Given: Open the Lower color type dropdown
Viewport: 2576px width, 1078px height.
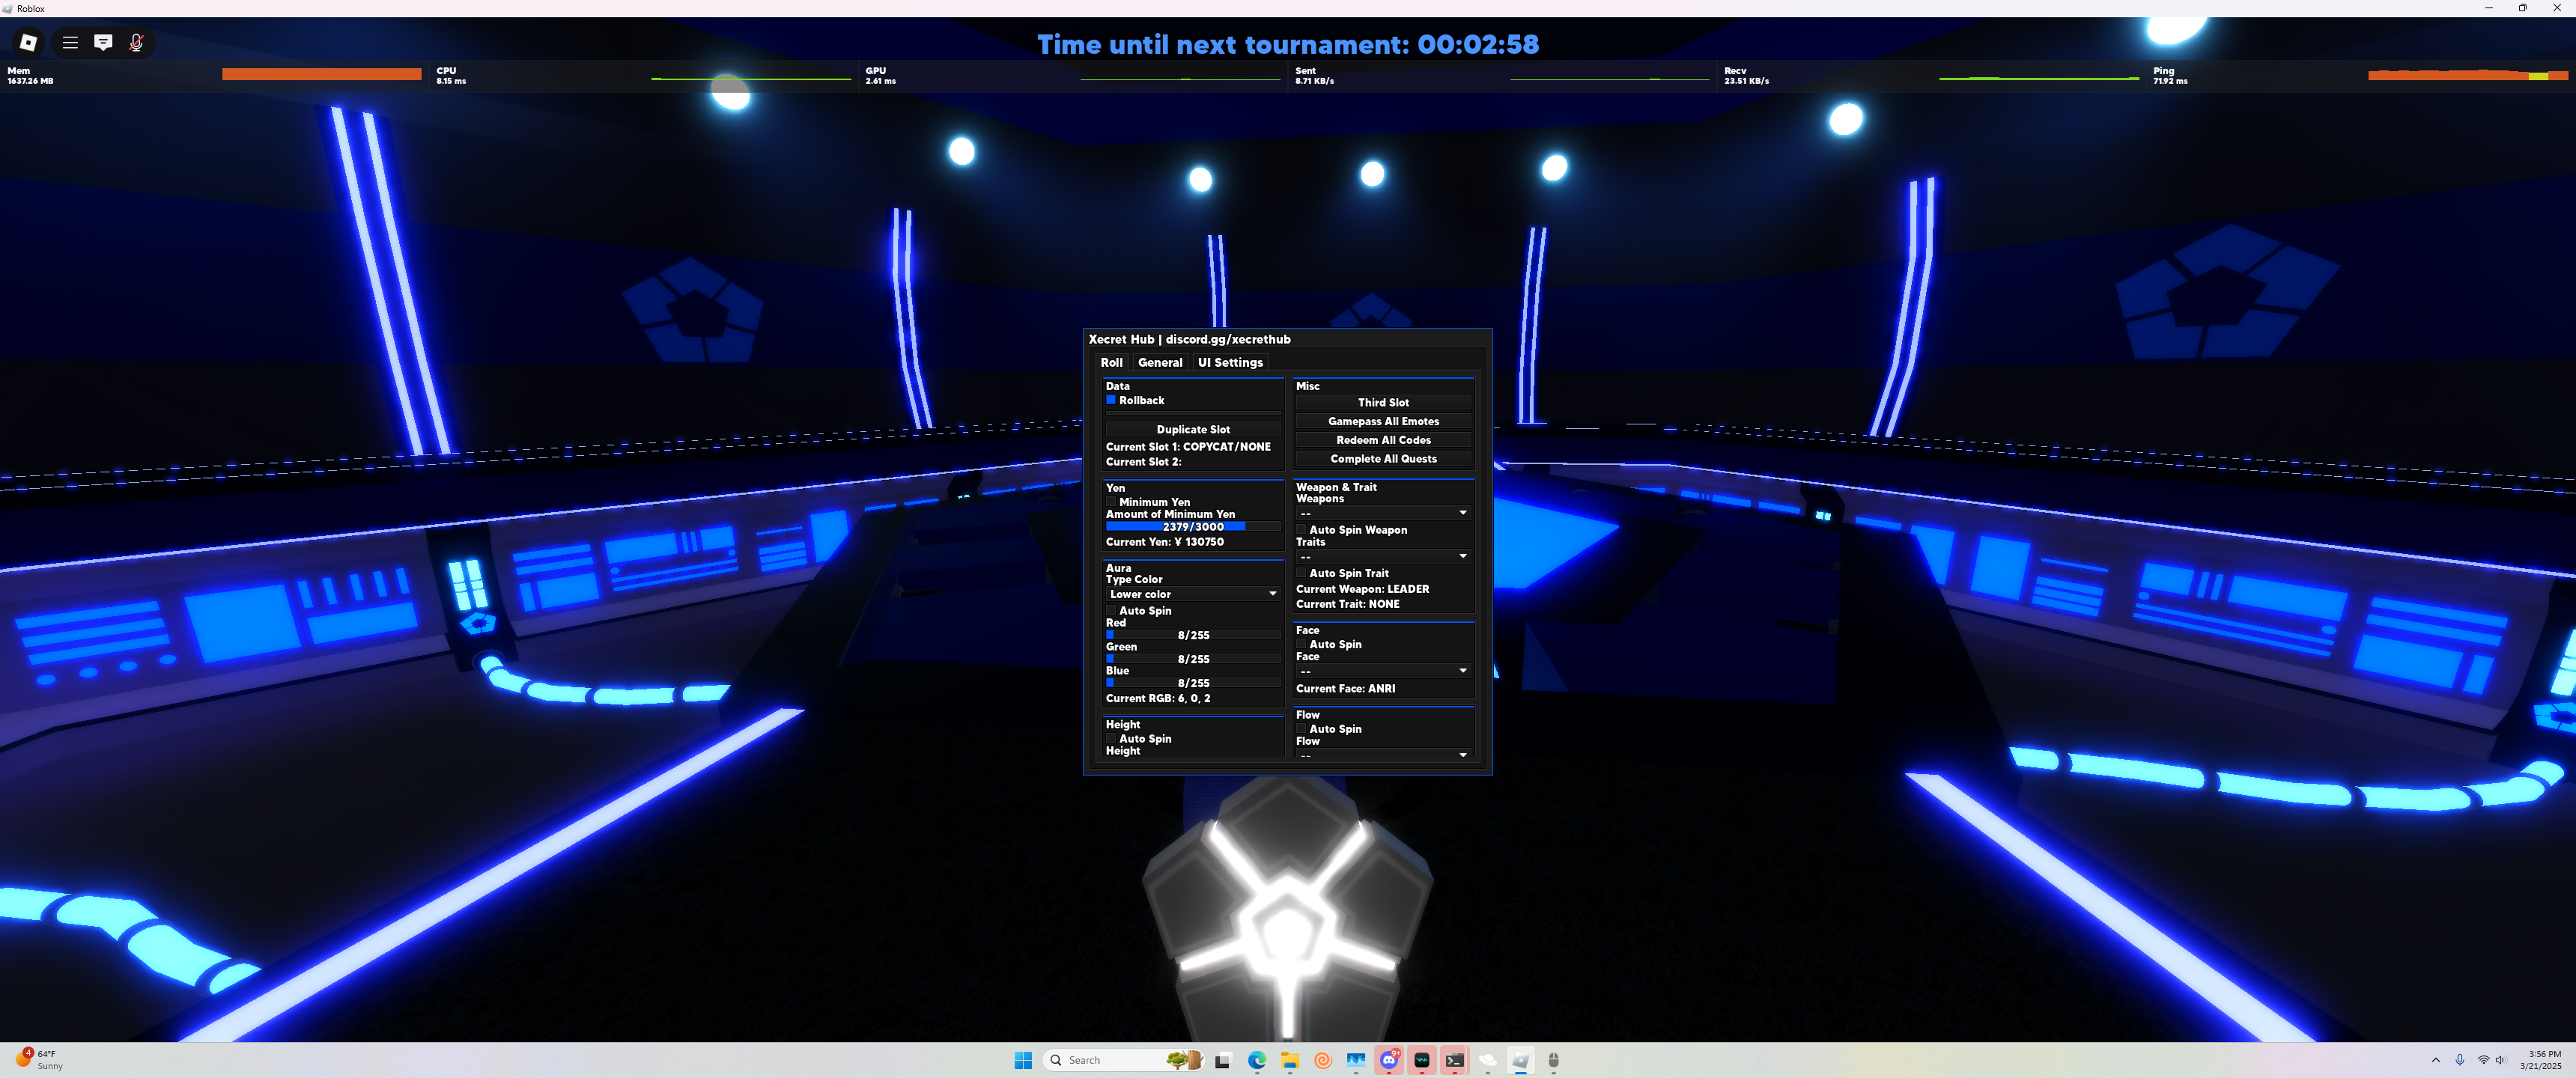Looking at the screenshot, I should click(1192, 594).
